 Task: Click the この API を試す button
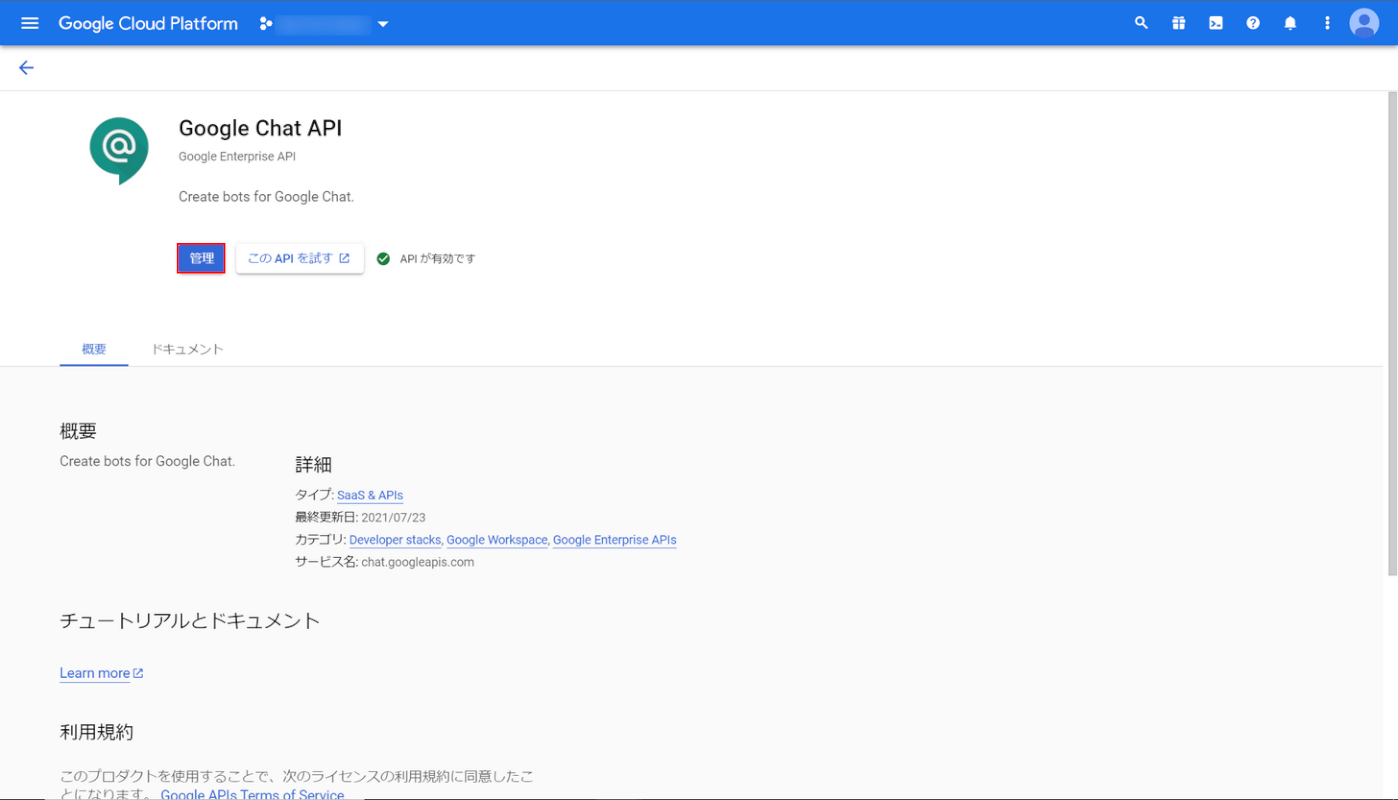pyautogui.click(x=299, y=258)
